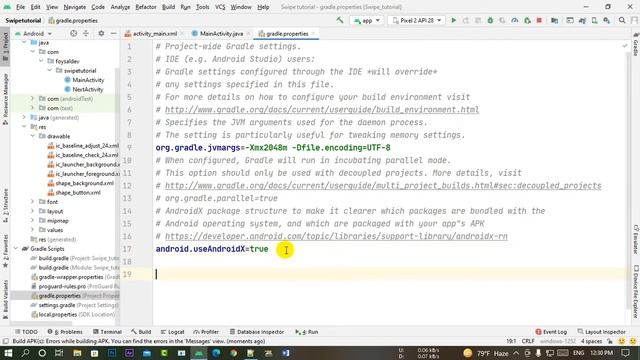The image size is (640, 360).
Task: Switch to activity_main.xml tab
Action: coord(154,34)
